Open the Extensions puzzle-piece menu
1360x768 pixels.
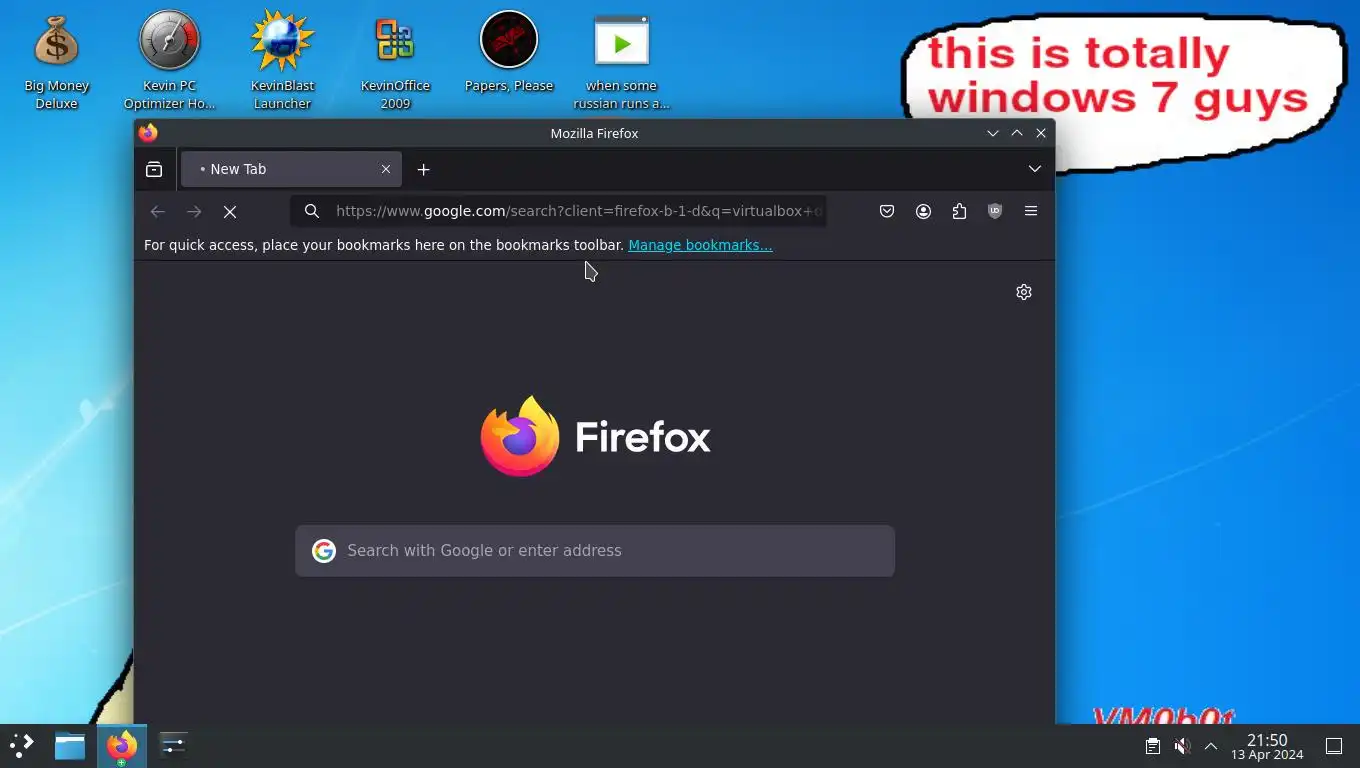click(x=959, y=211)
